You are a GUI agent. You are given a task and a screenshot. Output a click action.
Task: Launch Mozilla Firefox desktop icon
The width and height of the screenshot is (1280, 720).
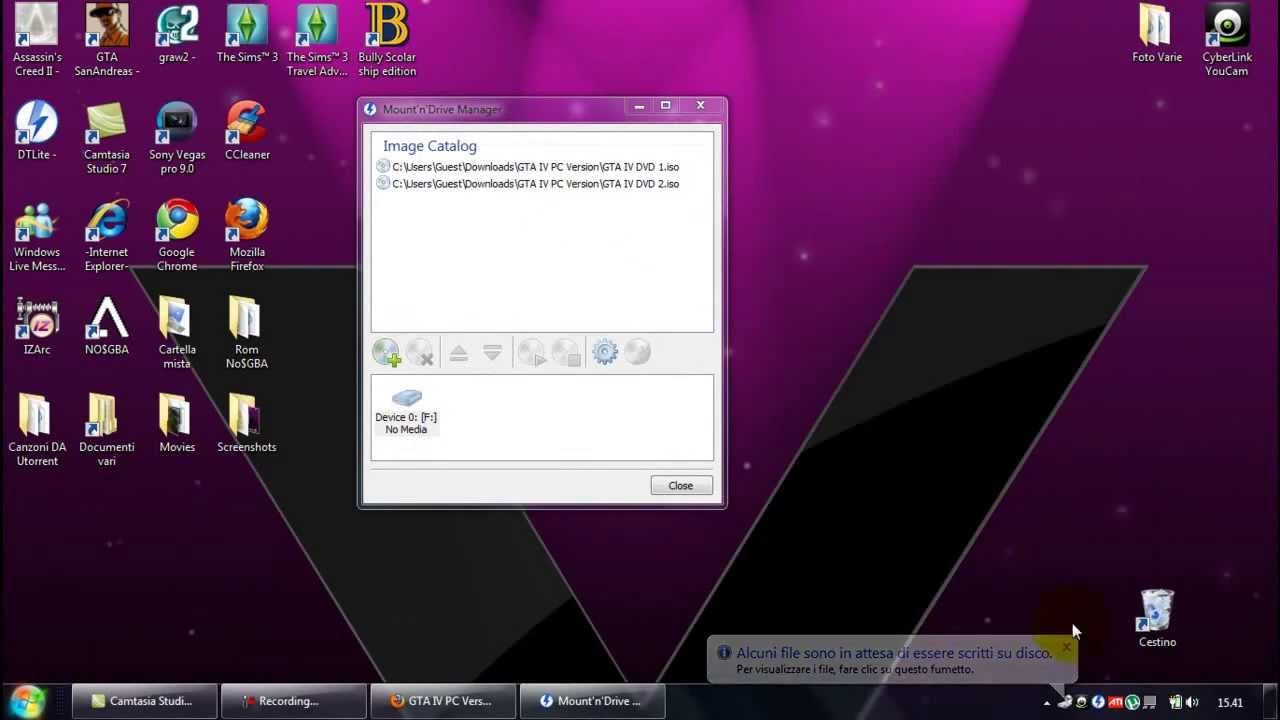tap(247, 235)
